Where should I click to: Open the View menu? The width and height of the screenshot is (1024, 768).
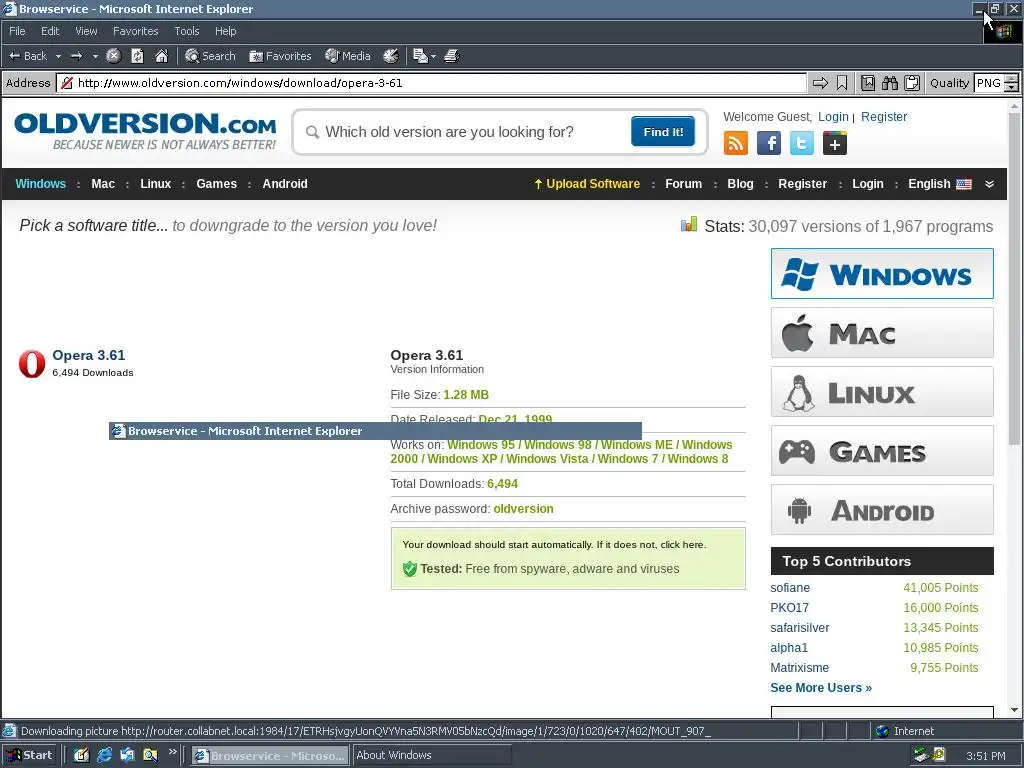tap(86, 31)
